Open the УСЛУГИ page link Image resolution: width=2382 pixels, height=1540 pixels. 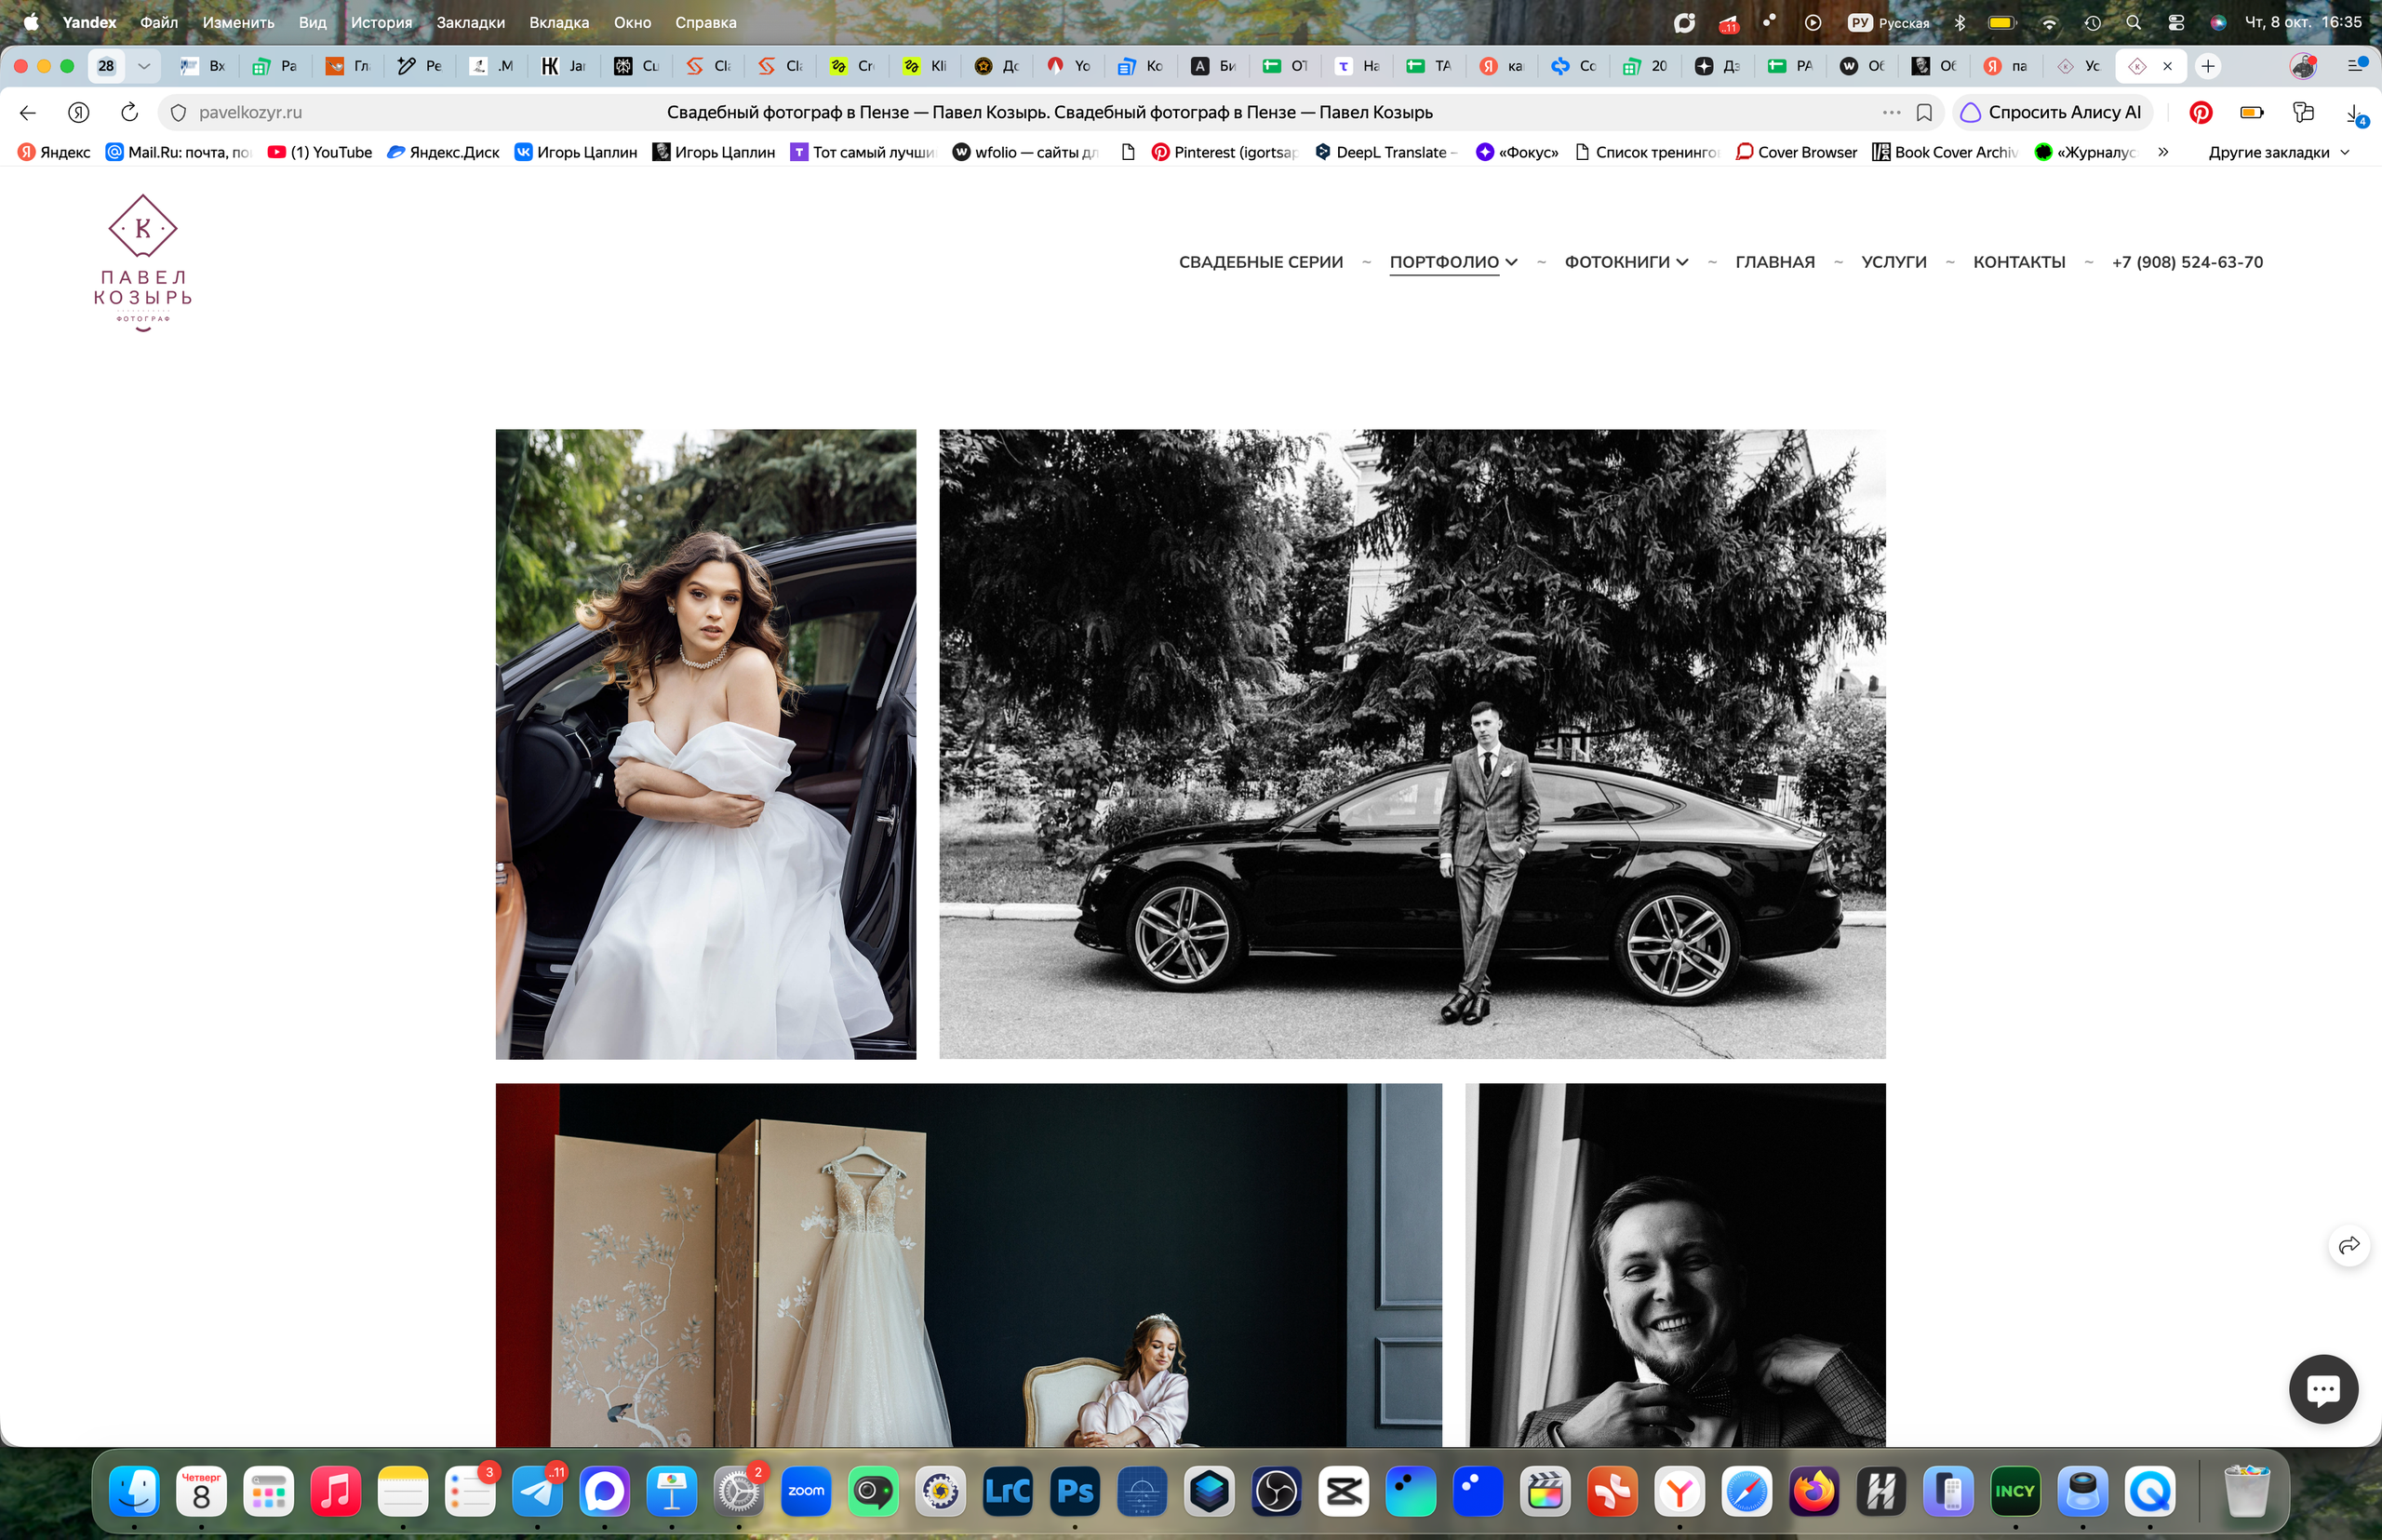pyautogui.click(x=1893, y=262)
